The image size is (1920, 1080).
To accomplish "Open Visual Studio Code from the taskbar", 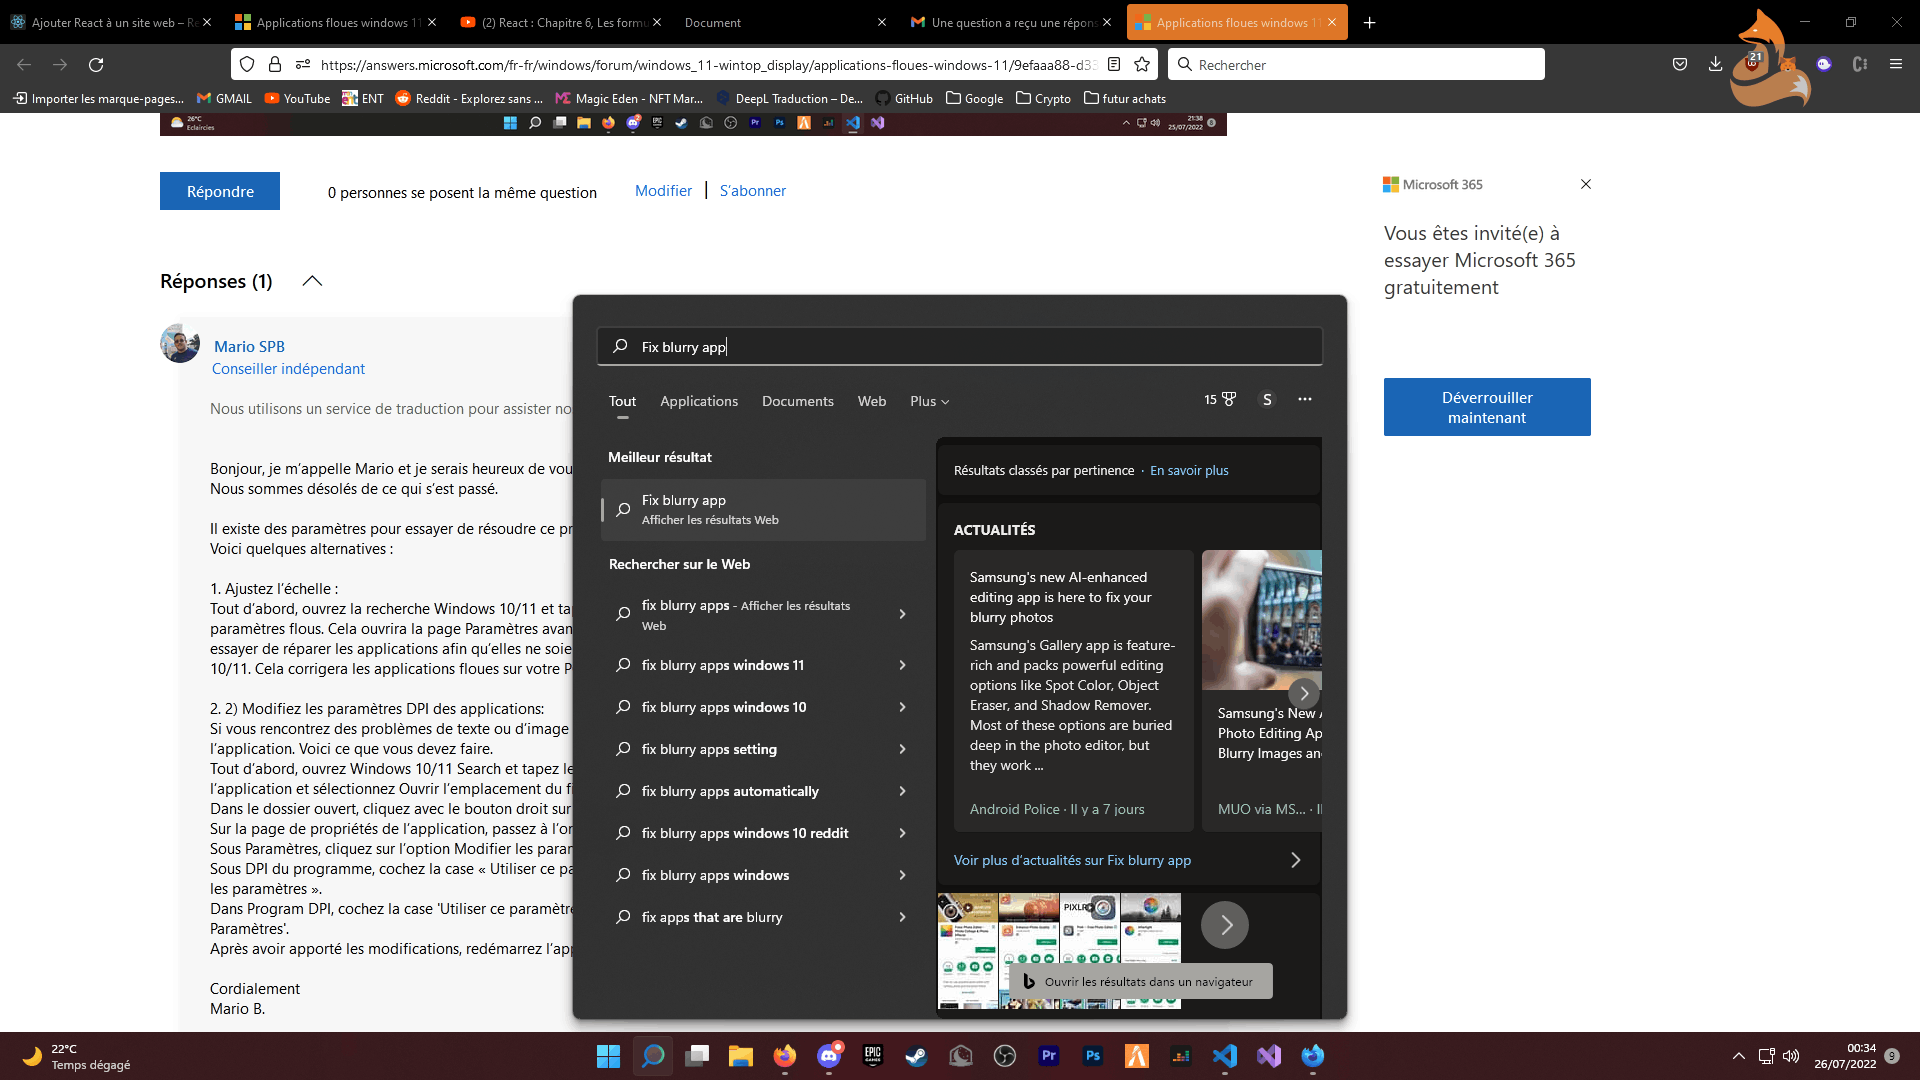I will click(x=1224, y=1056).
